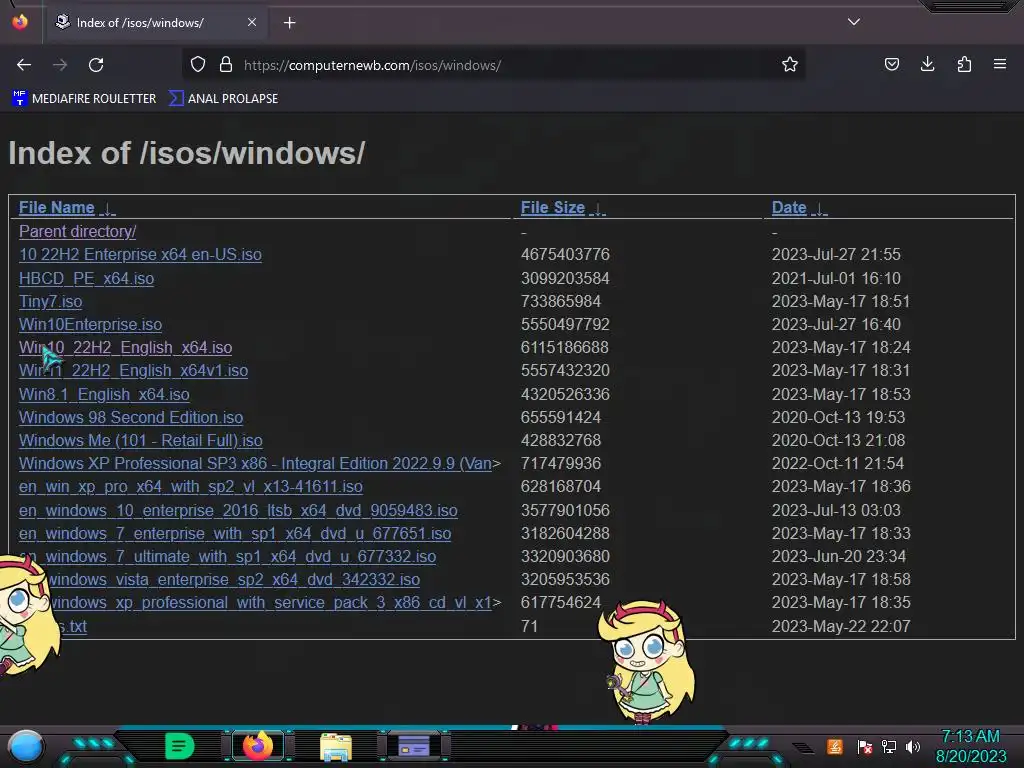Open Windows XP Professional SP3 x86 Integral Edition link

click(255, 463)
